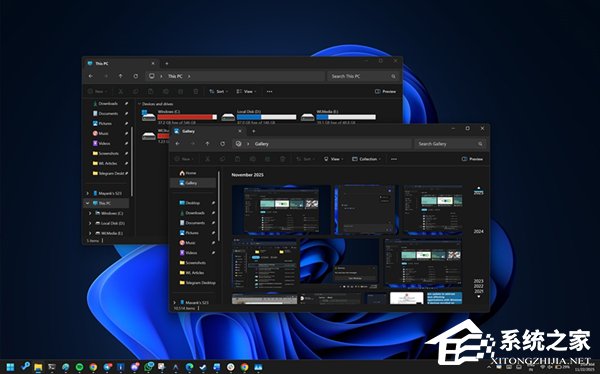Open the Sort dropdown in the This PC toolbar
The image size is (600, 374).
point(218,91)
